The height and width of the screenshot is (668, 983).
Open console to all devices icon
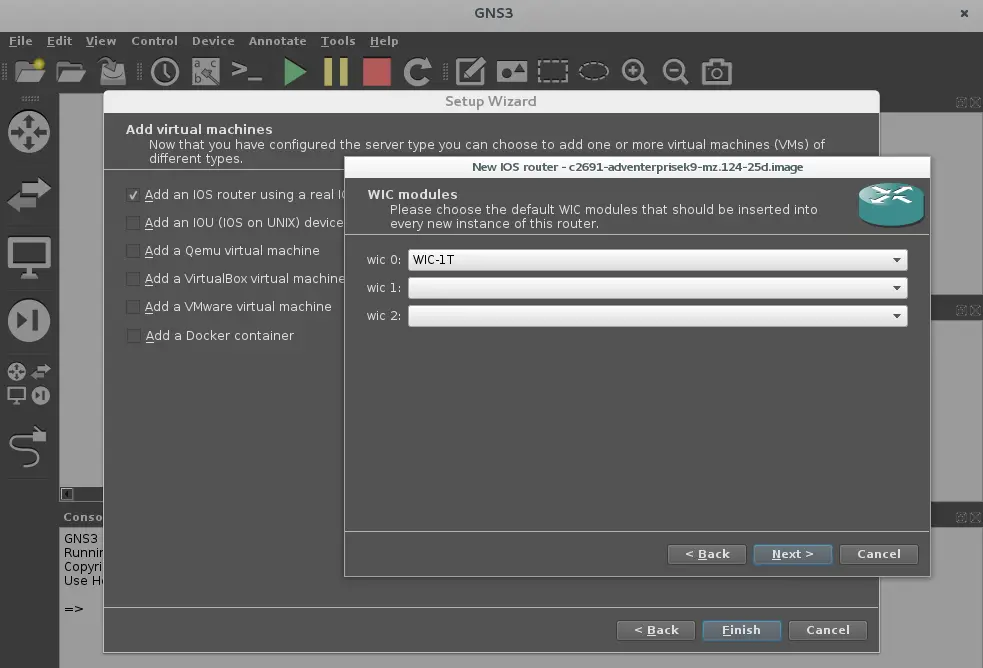[x=246, y=71]
